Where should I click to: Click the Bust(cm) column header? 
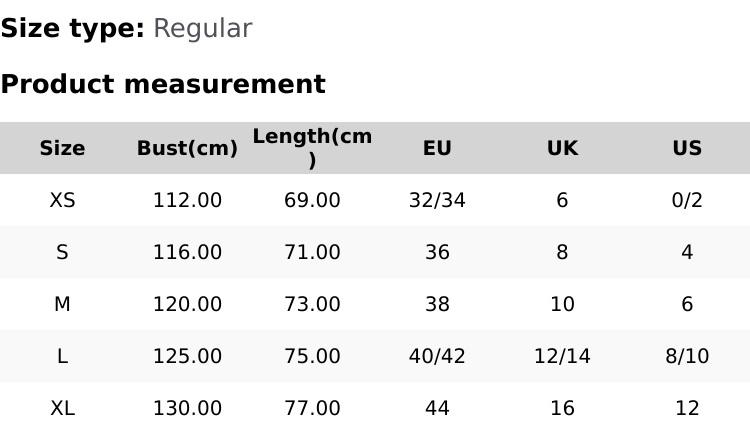[x=187, y=148]
